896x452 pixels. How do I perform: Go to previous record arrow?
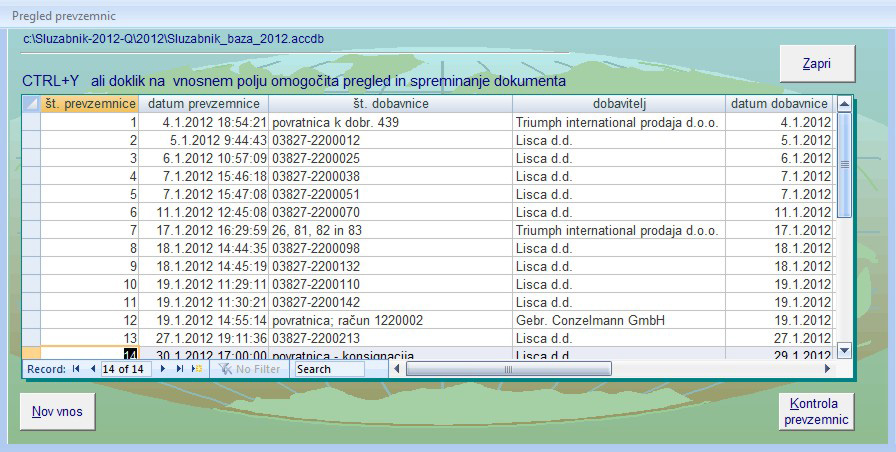pos(93,369)
